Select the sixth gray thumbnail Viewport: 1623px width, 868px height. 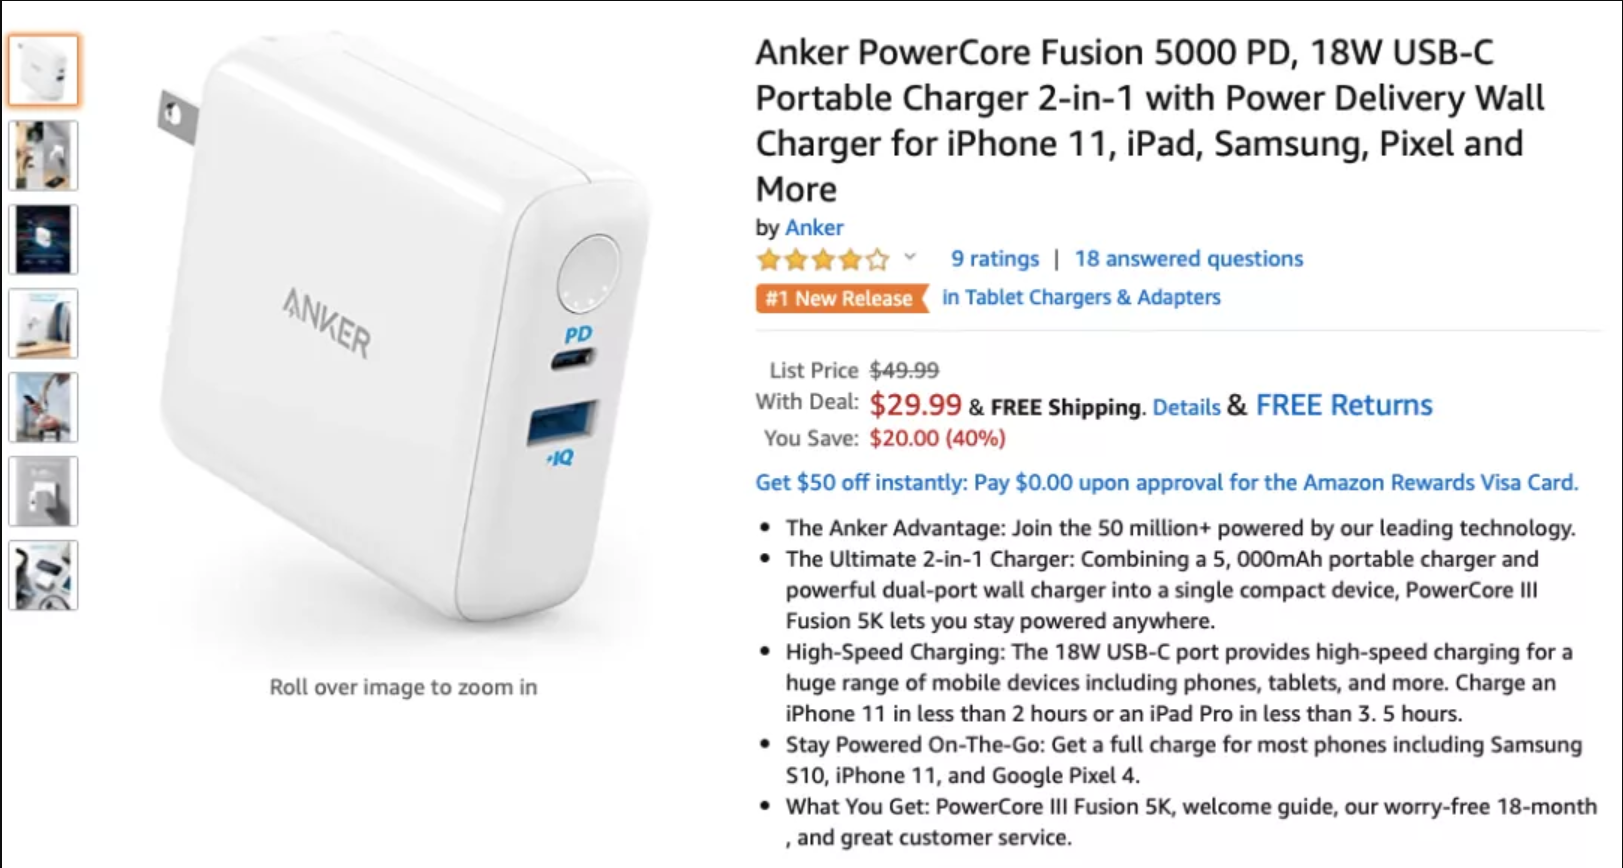coord(43,492)
